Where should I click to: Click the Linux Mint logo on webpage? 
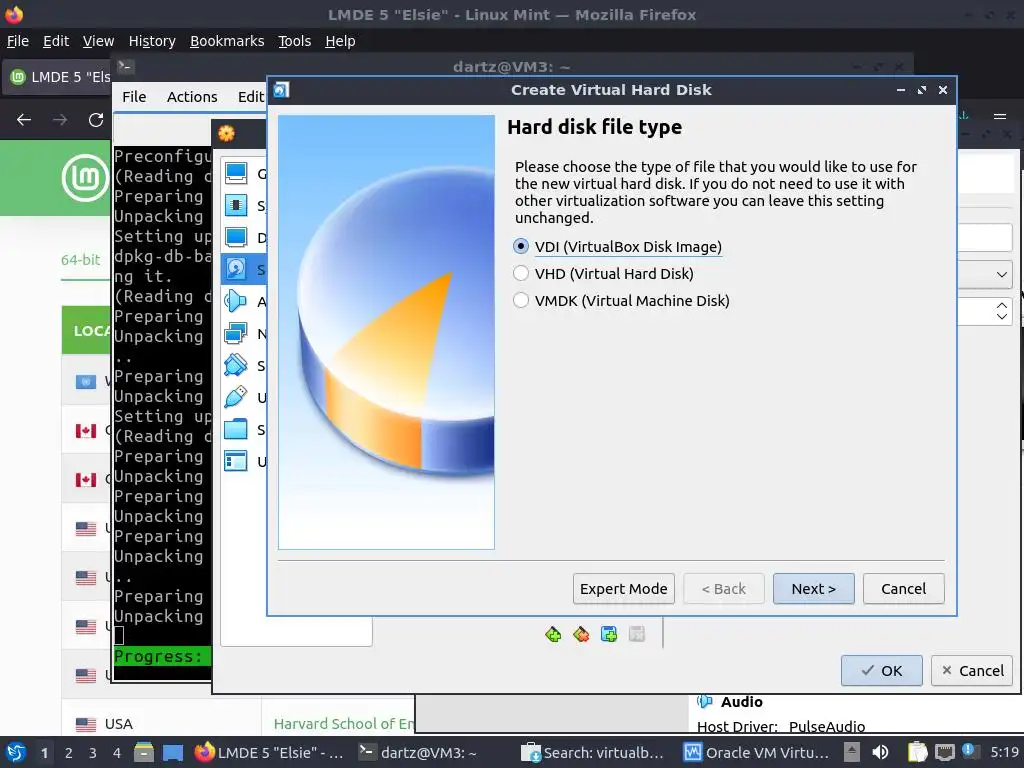click(86, 178)
